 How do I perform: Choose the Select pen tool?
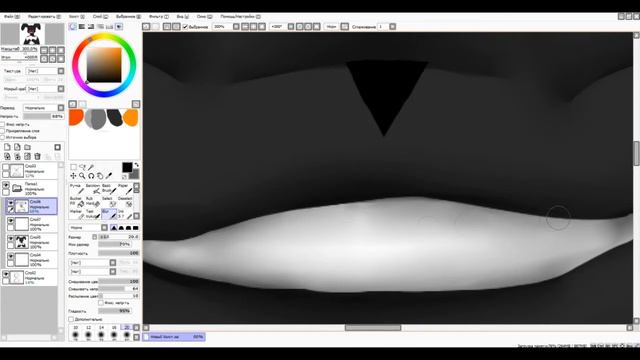pos(109,202)
